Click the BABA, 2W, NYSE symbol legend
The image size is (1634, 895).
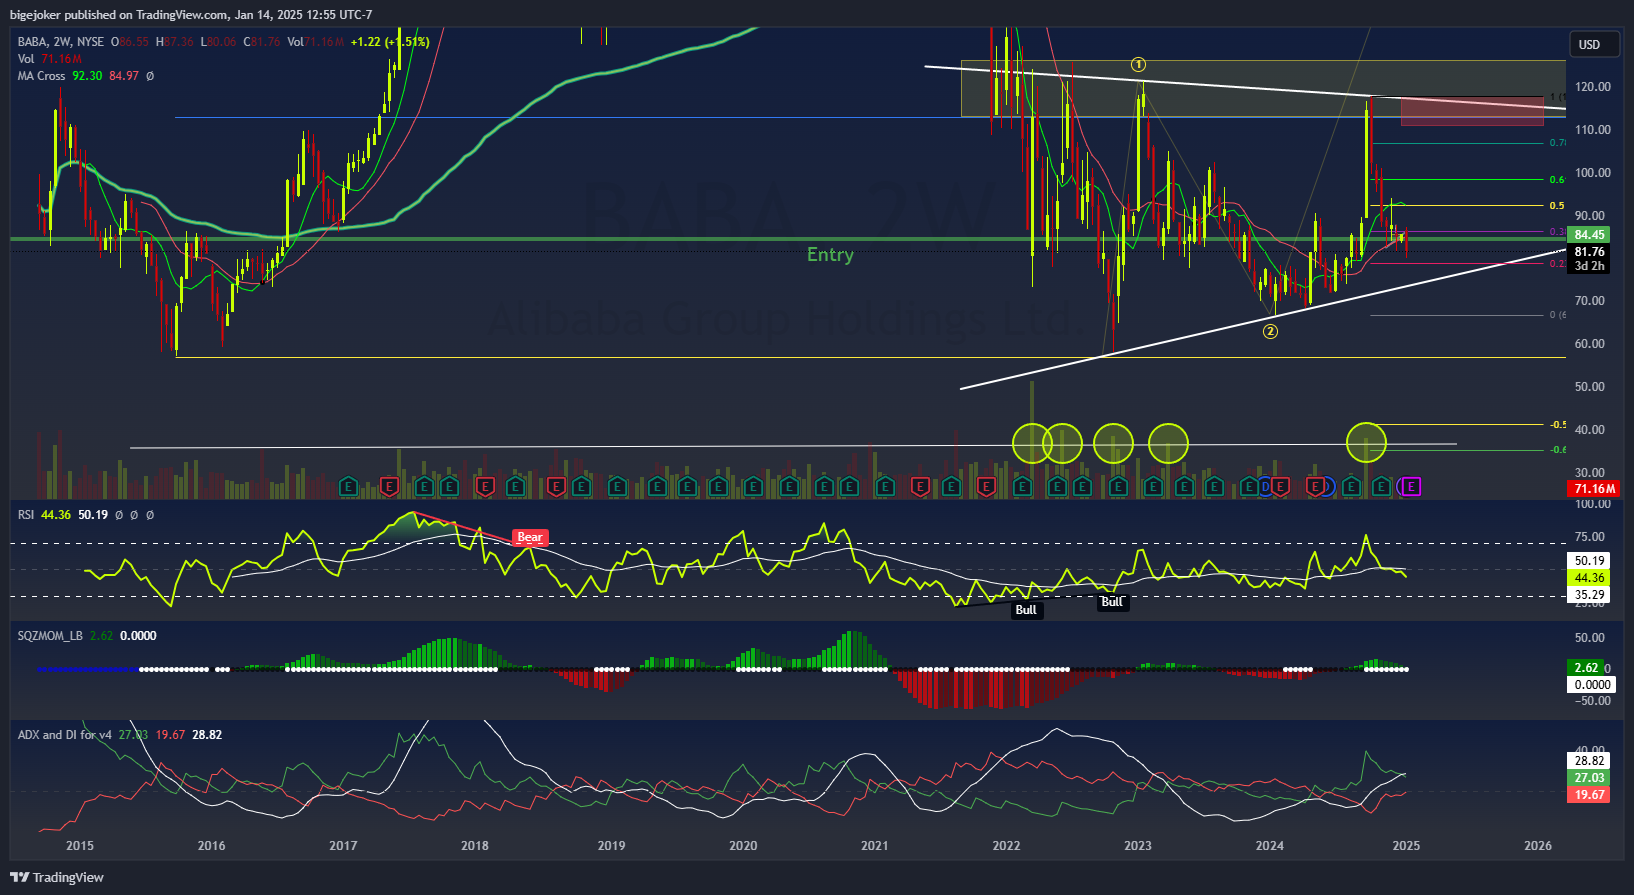coord(61,42)
